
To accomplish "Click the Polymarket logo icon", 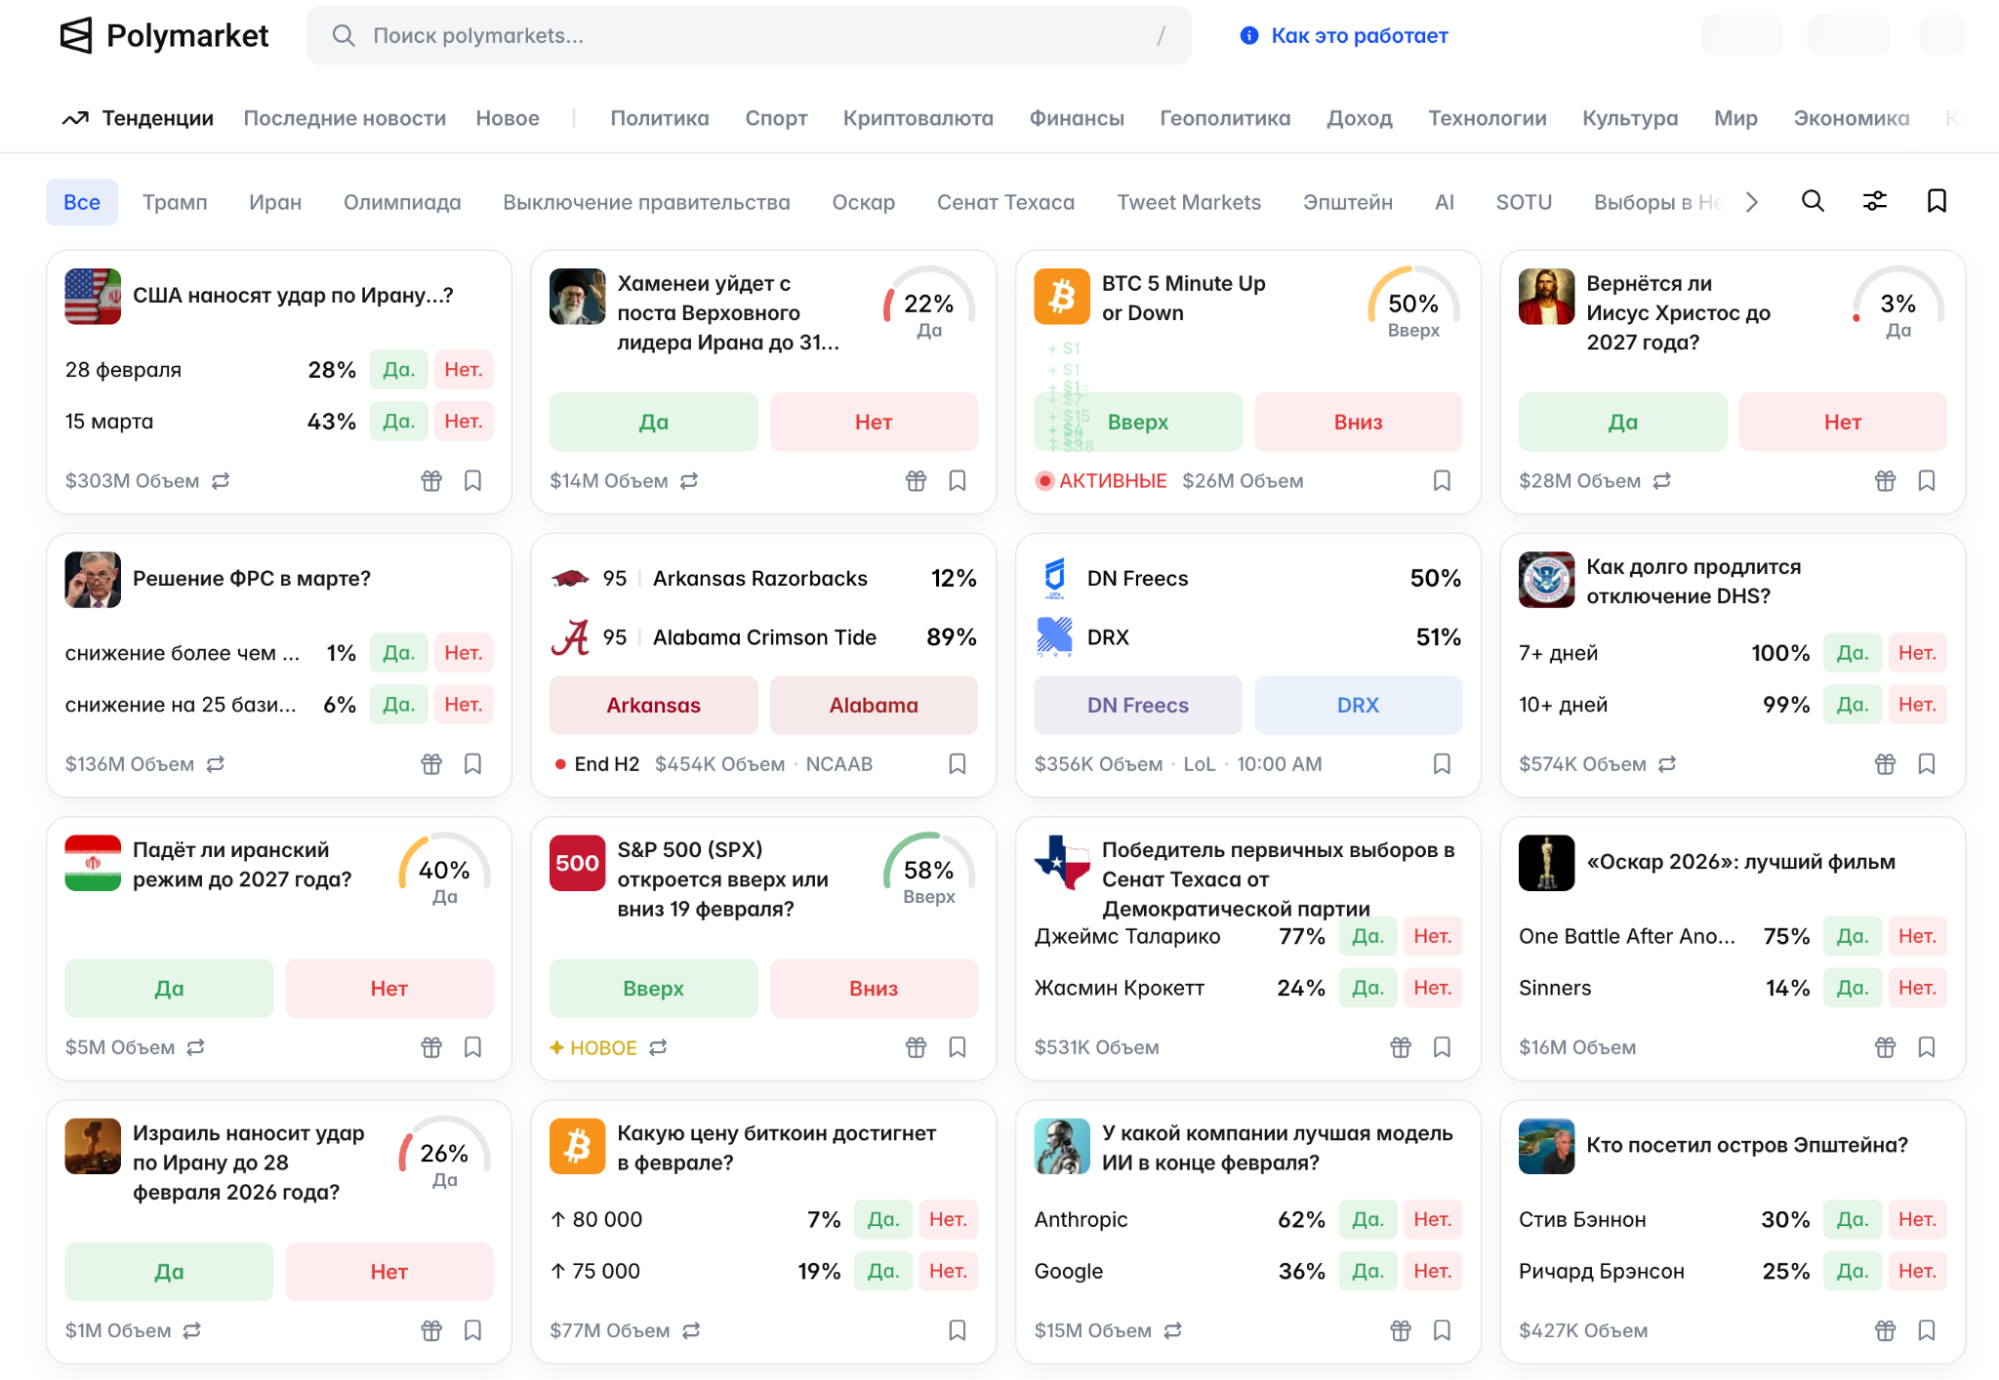I will coord(76,36).
